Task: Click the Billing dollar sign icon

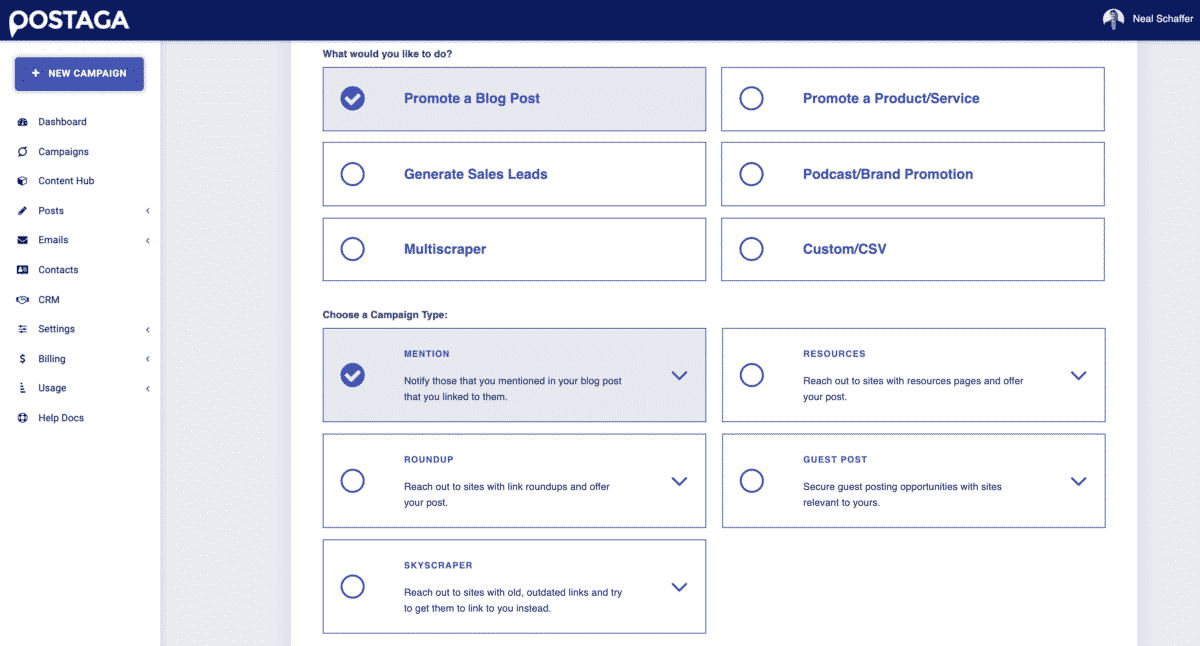Action: [23, 359]
